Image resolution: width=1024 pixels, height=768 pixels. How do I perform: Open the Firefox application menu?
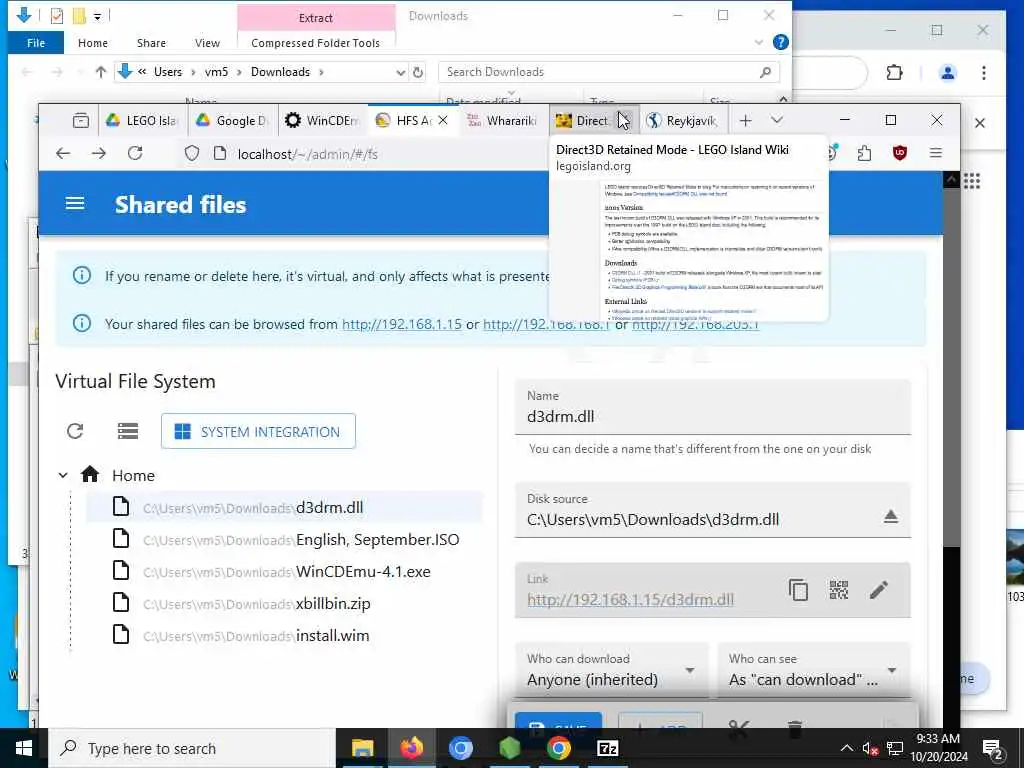(x=936, y=153)
